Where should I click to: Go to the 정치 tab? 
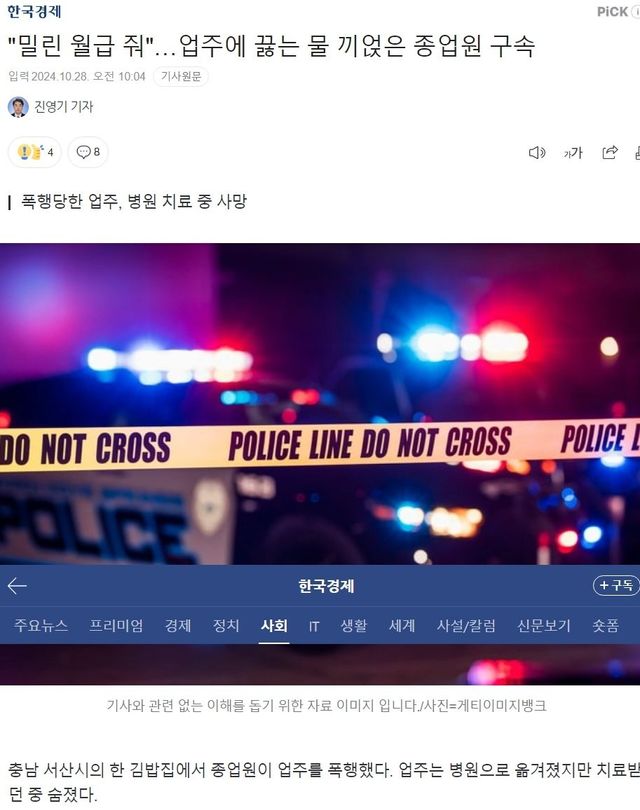tap(226, 626)
